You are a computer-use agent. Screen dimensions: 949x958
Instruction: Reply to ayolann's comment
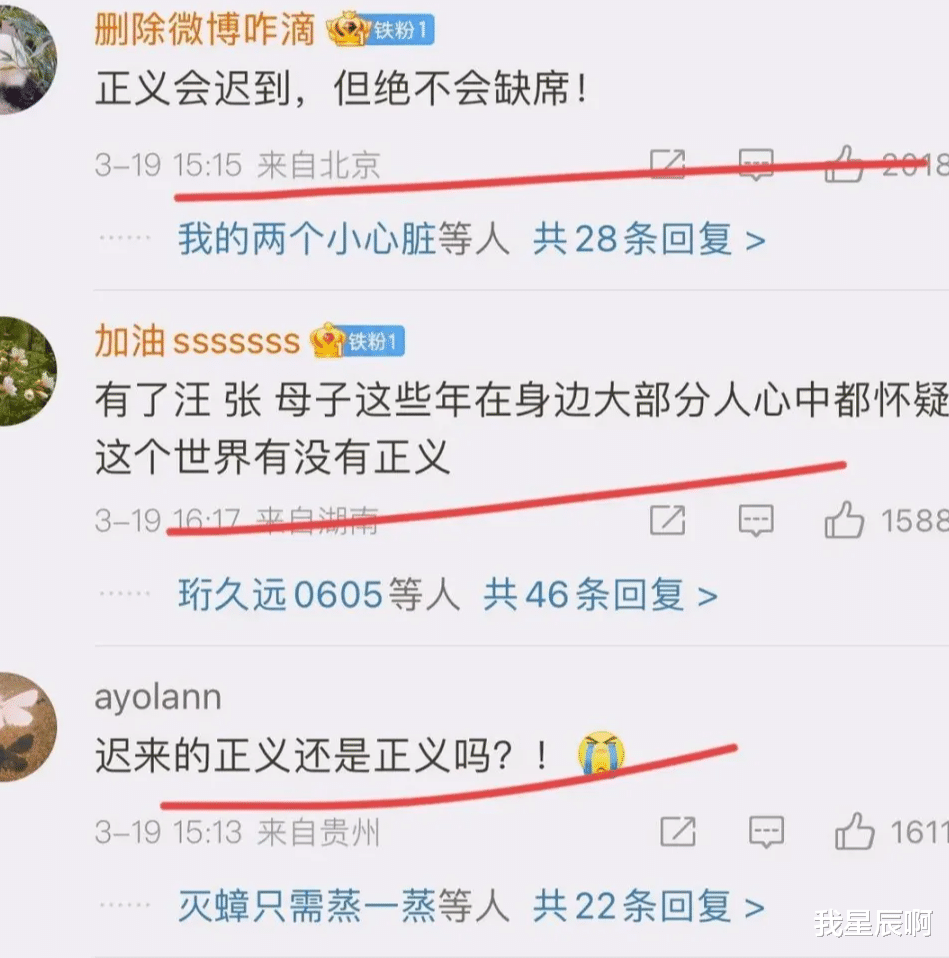pos(766,832)
